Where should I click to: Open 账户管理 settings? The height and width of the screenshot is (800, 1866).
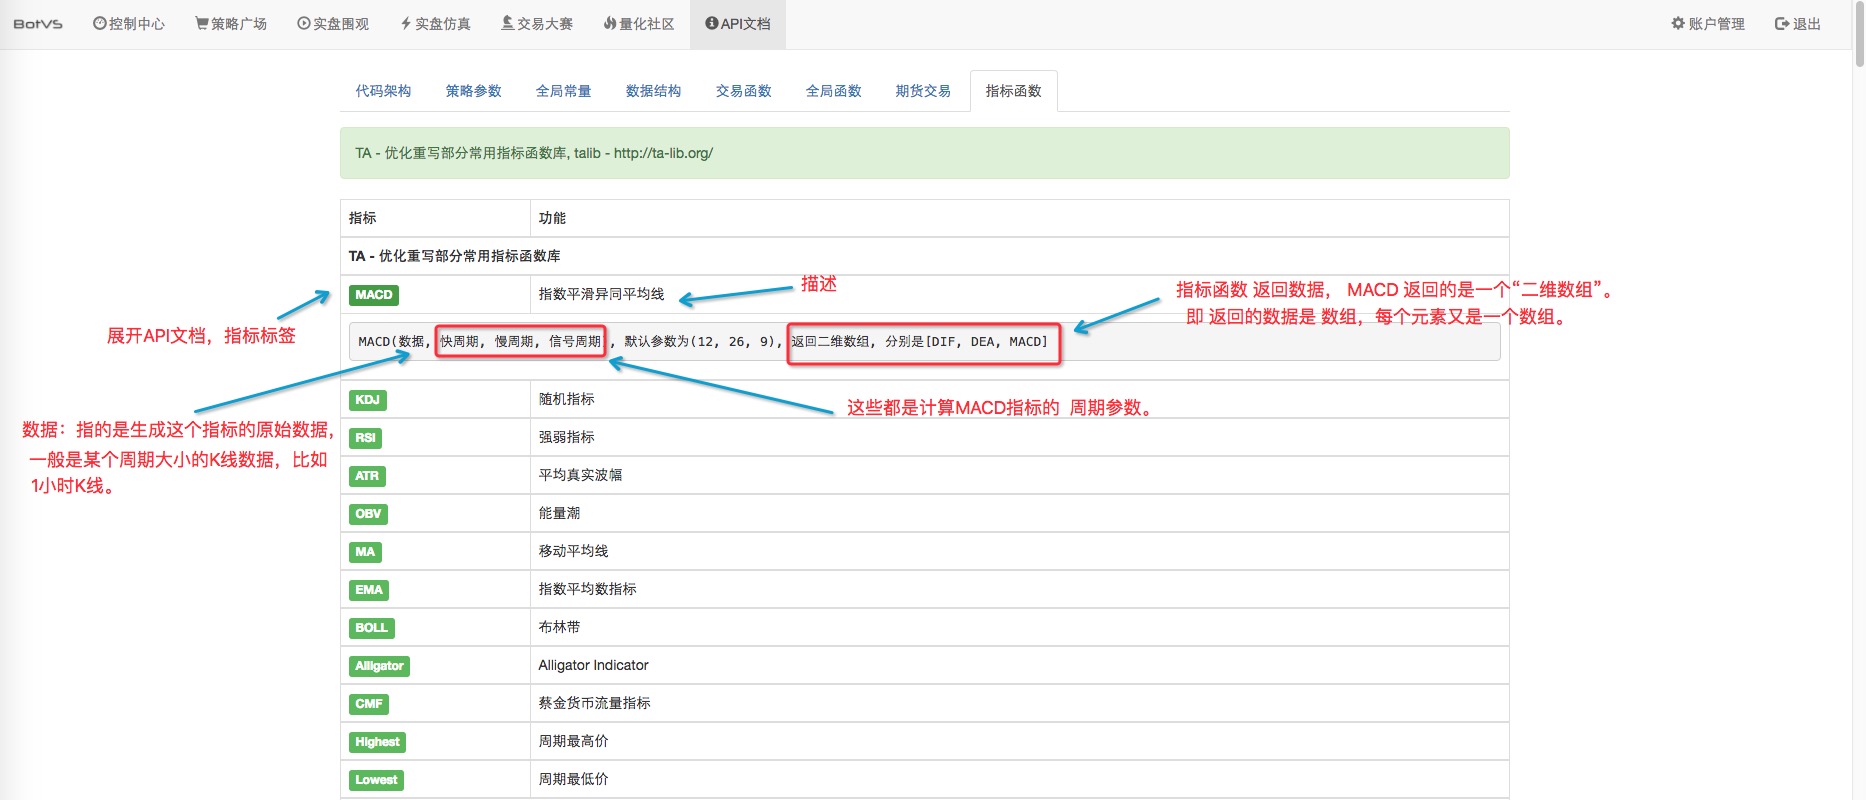[x=1708, y=24]
